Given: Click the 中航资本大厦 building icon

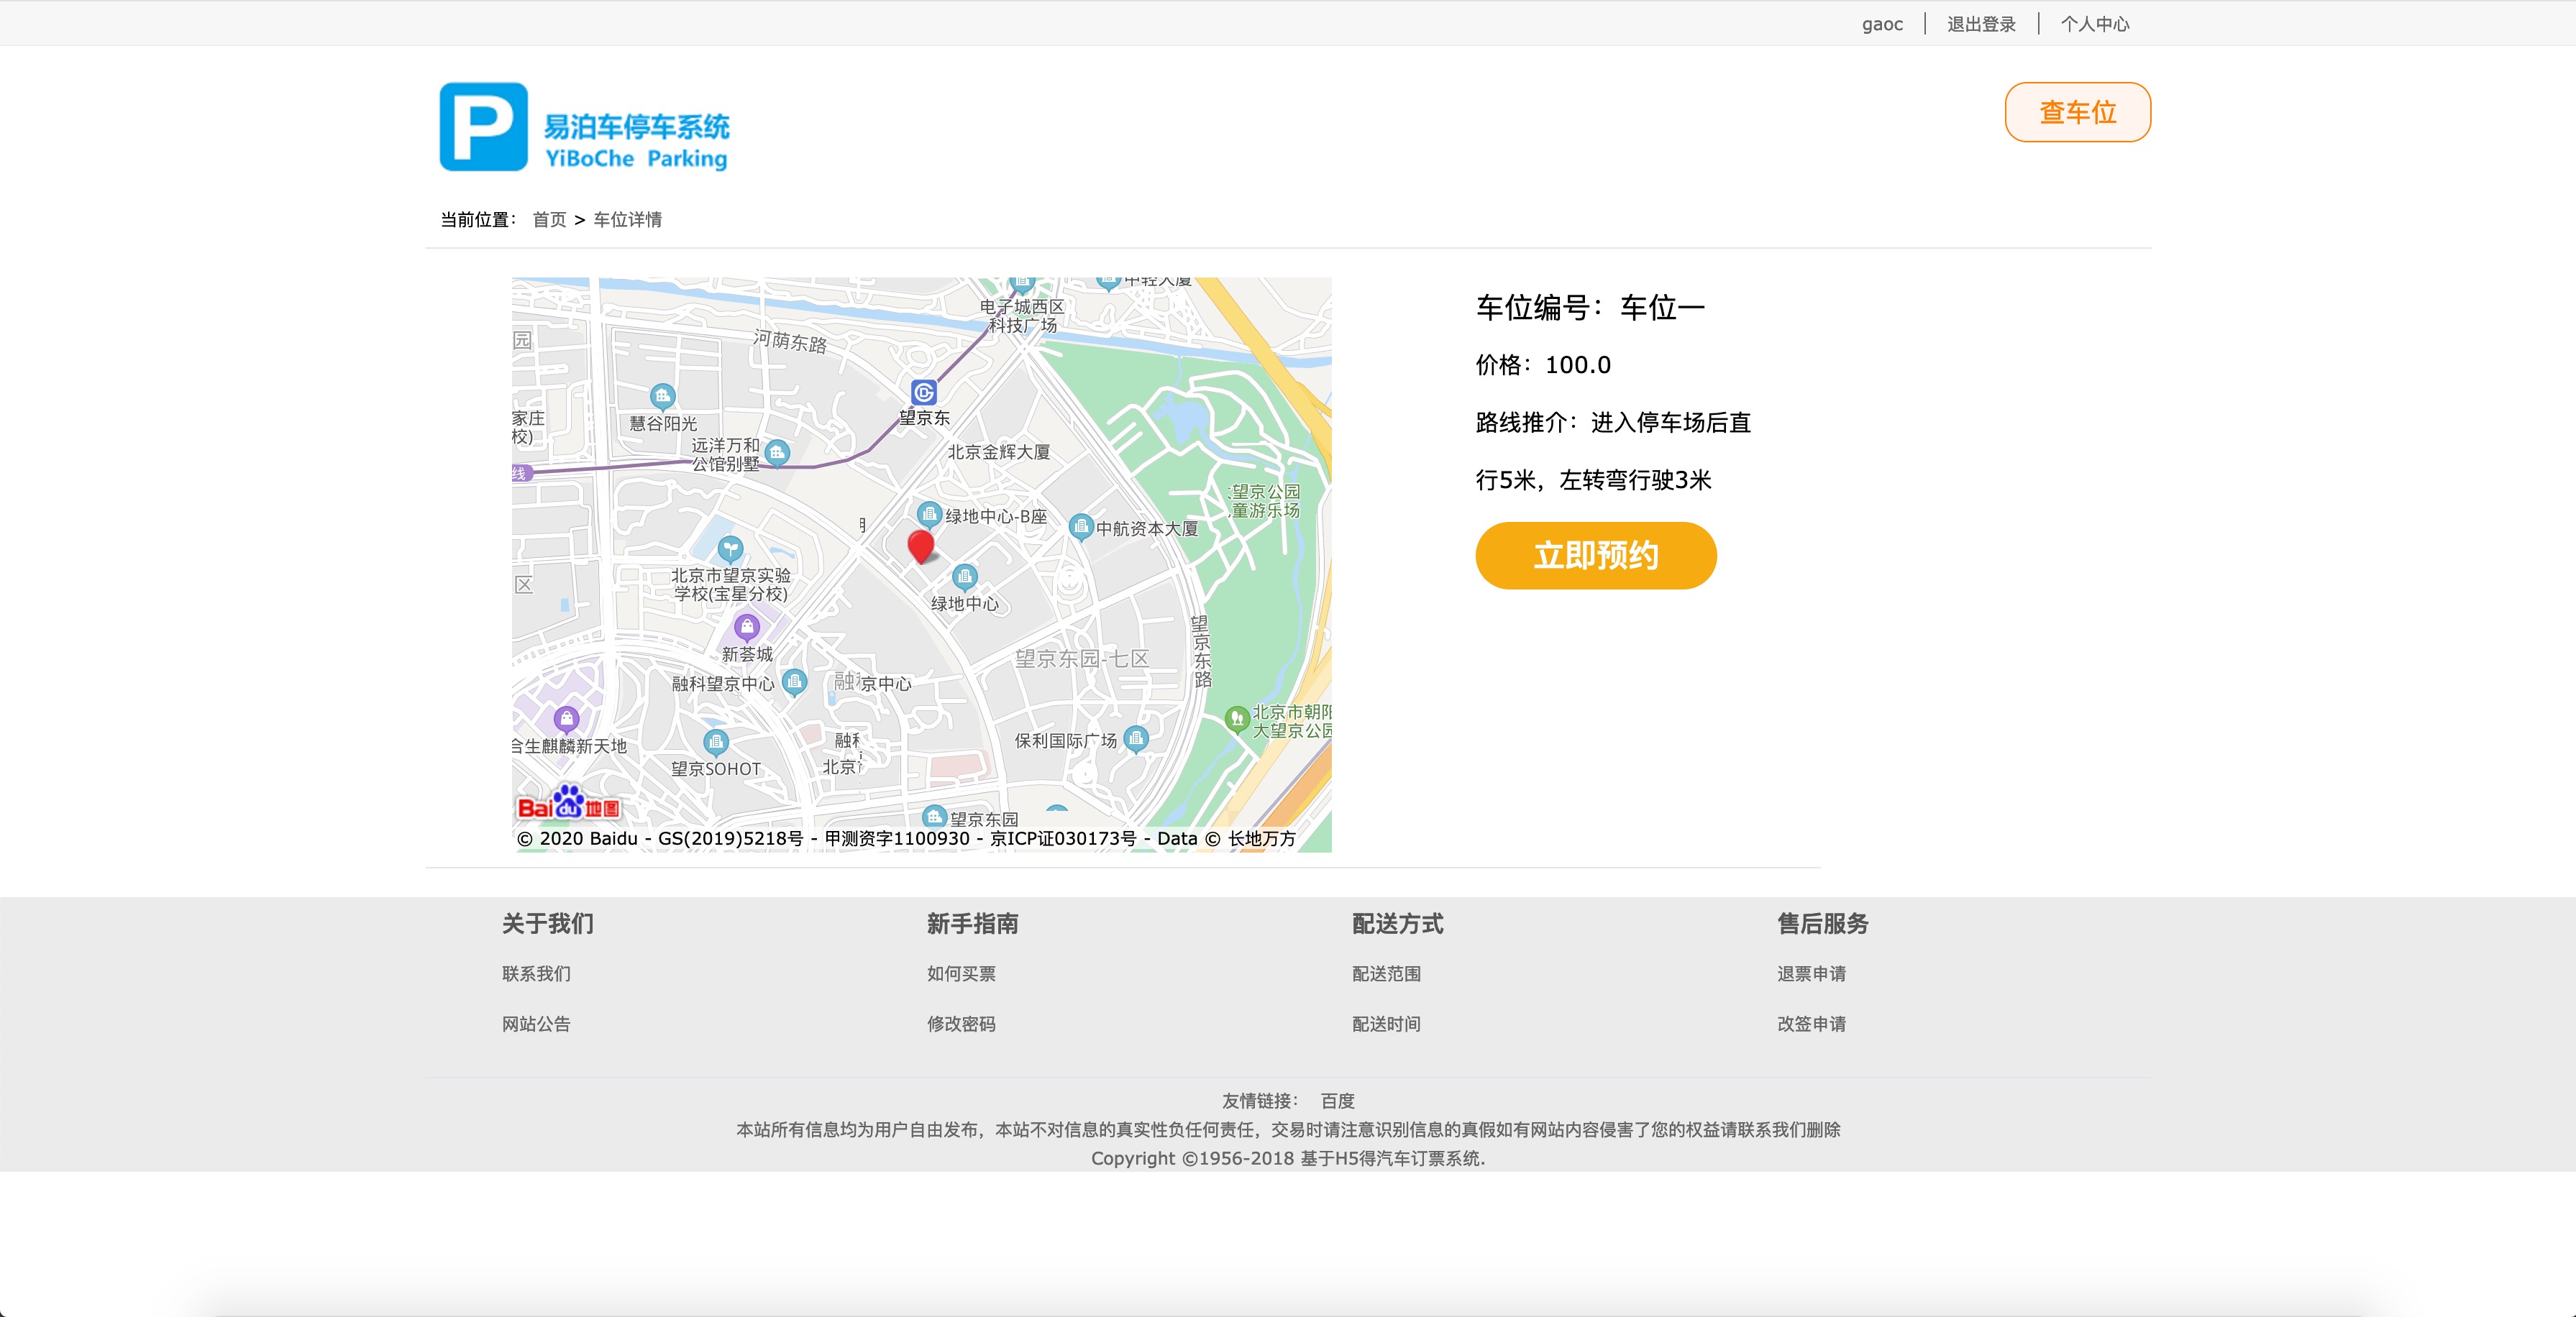Looking at the screenshot, I should pos(1080,526).
